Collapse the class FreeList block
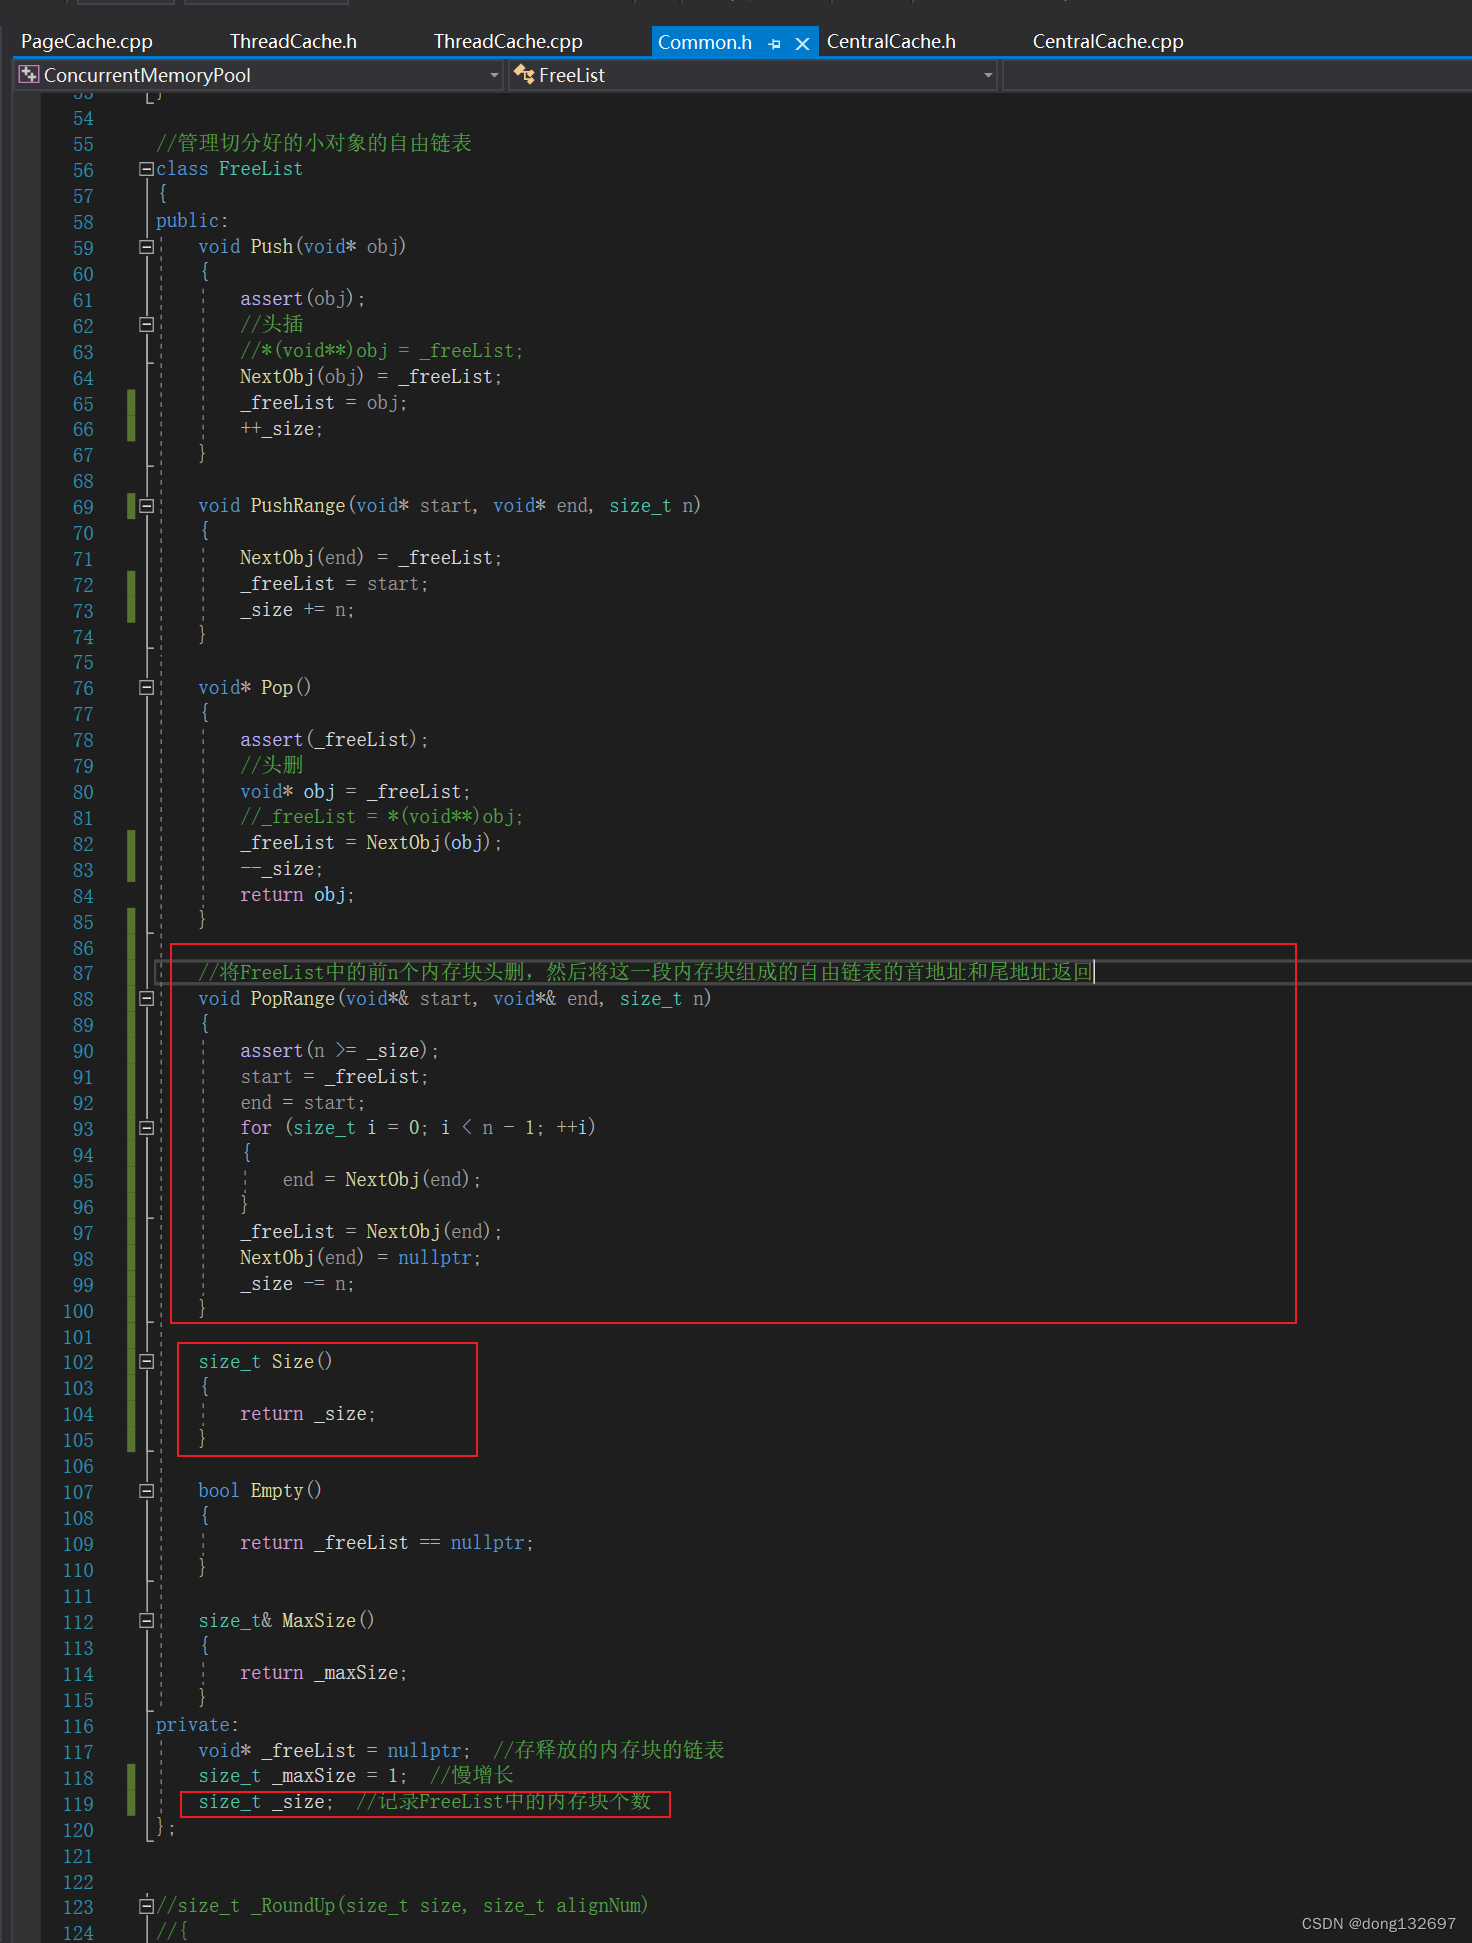This screenshot has width=1472, height=1943. click(x=146, y=169)
